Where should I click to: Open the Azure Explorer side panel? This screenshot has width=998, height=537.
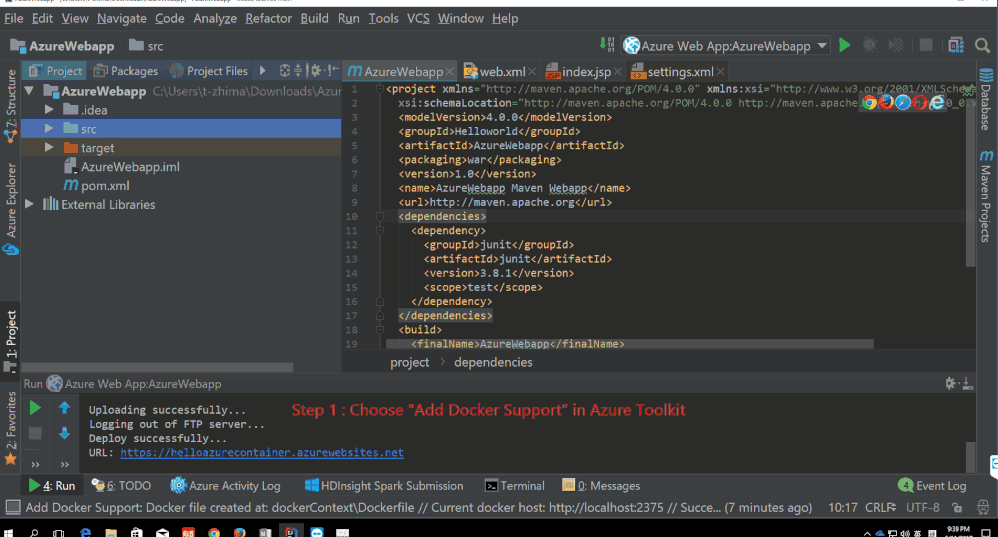[x=11, y=209]
